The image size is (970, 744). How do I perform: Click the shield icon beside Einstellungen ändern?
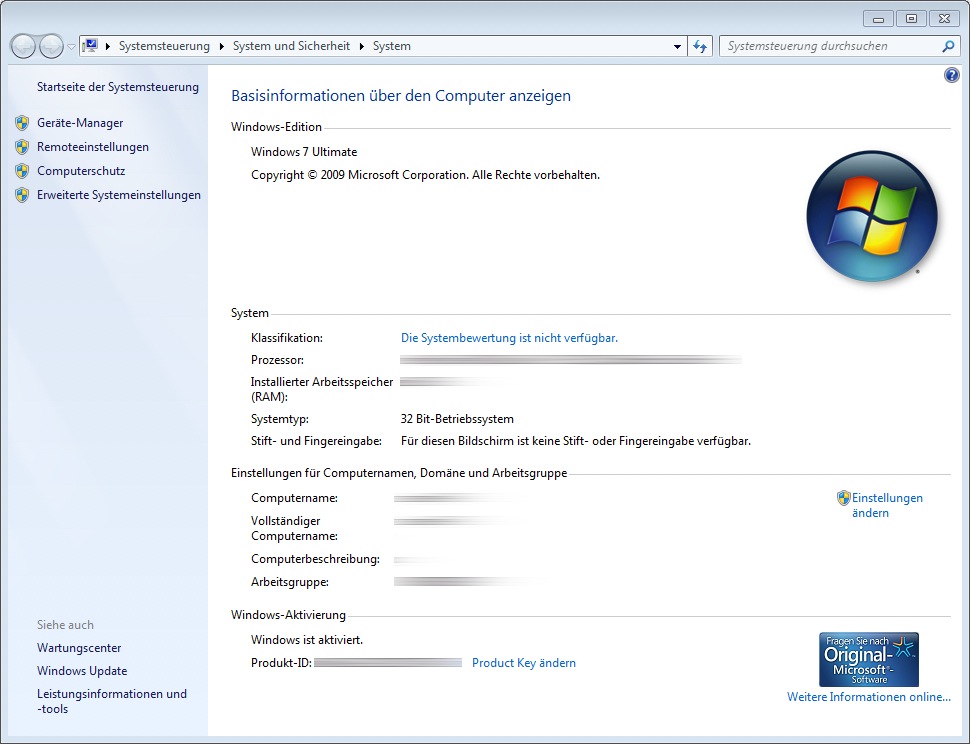(x=843, y=498)
